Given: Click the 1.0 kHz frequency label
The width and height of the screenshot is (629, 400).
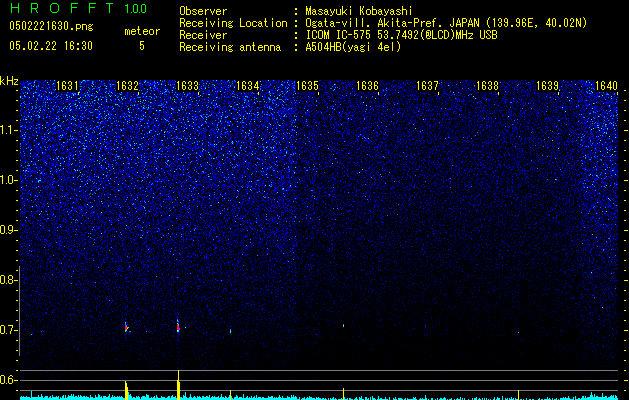Looking at the screenshot, I should (8, 180).
